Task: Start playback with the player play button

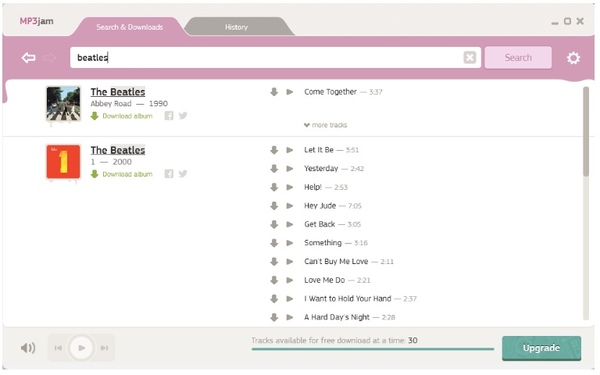Action: click(81, 348)
